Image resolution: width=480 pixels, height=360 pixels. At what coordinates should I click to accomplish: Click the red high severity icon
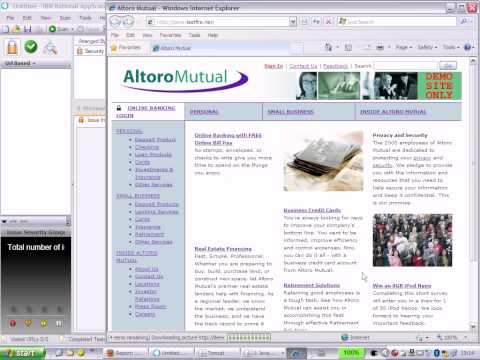pos(13,323)
